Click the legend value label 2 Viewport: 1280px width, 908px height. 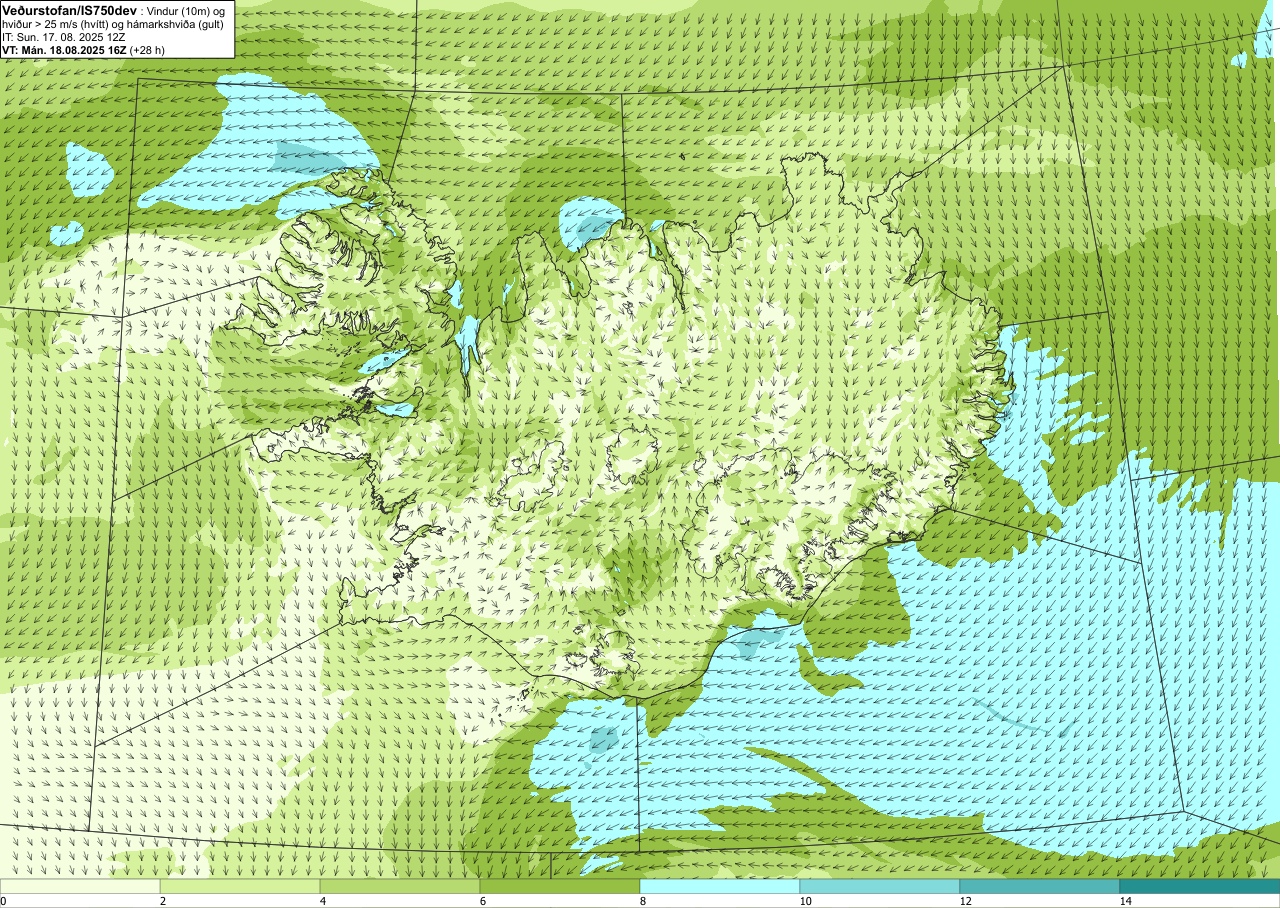163,901
